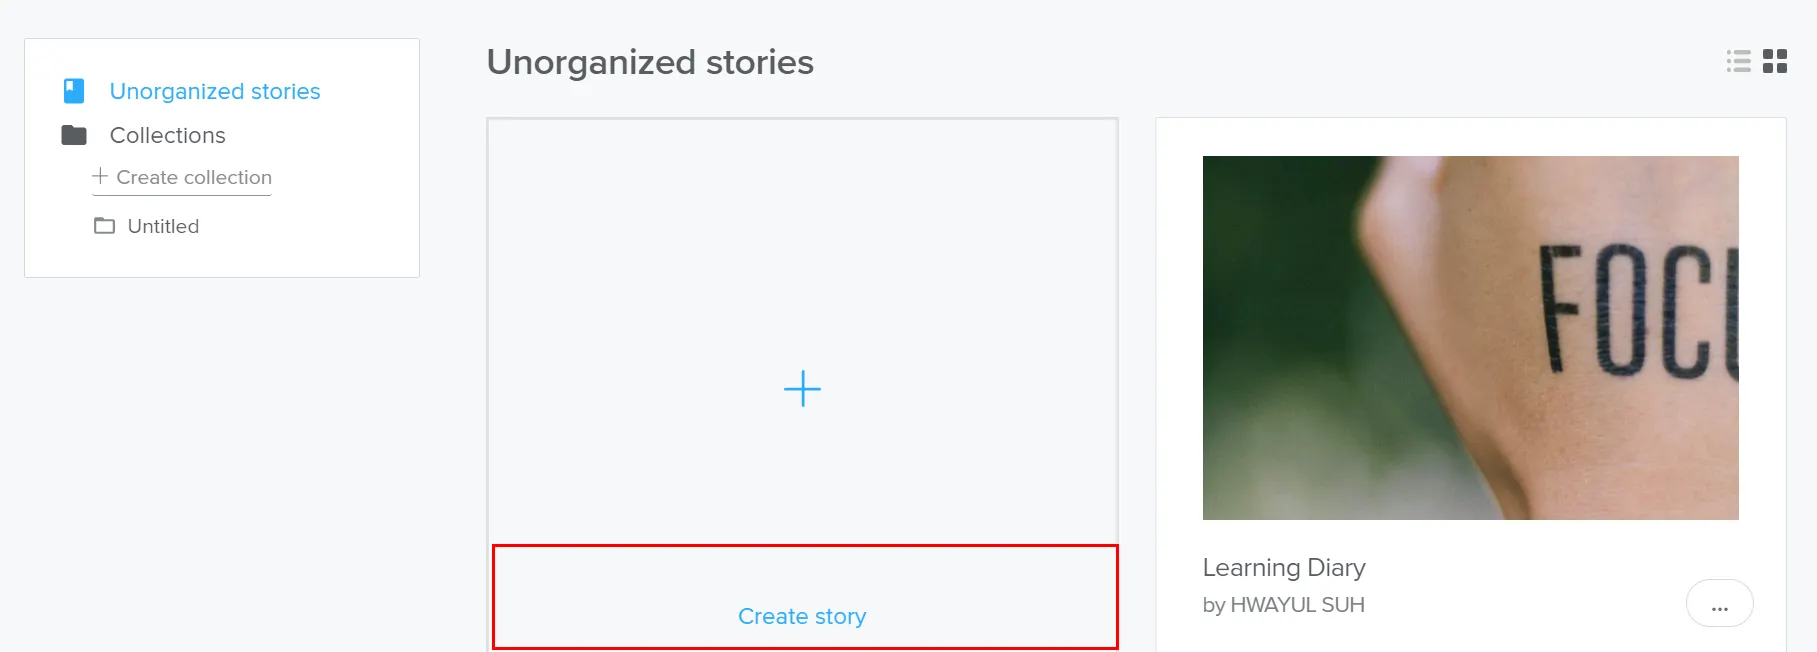
Task: Click the blue book icon for Unorganized stories
Action: (x=74, y=91)
